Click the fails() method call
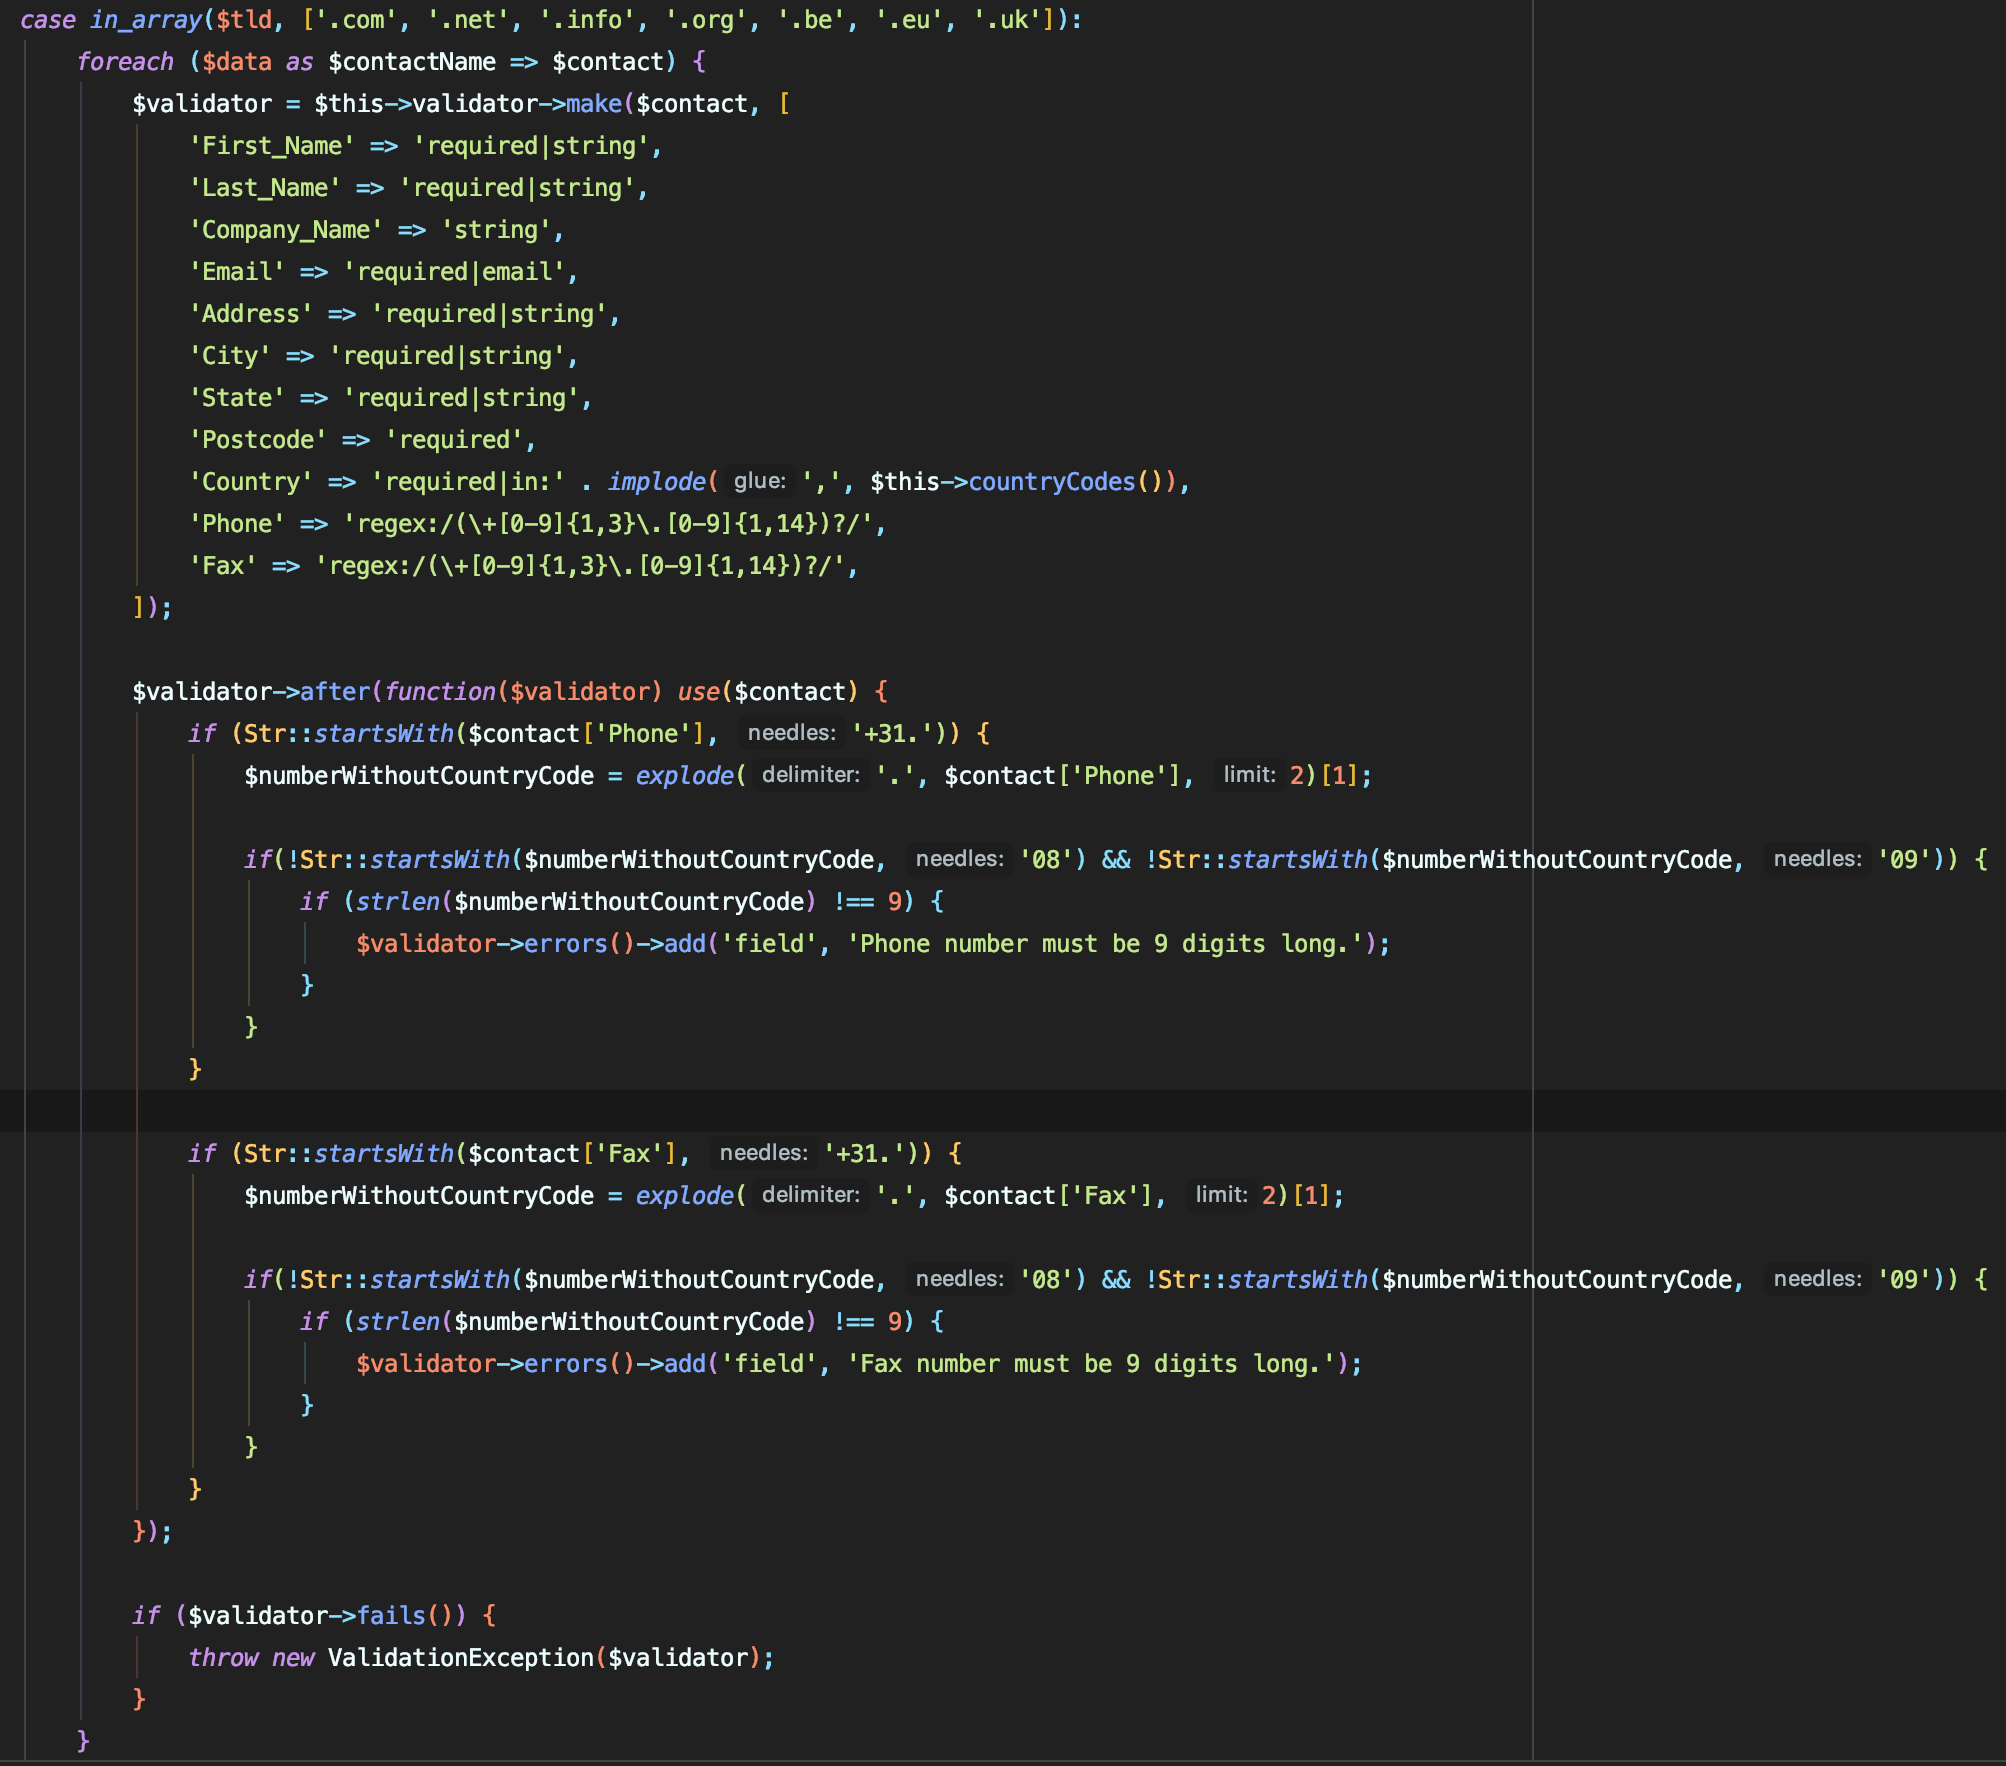The width and height of the screenshot is (2006, 1766). point(391,1615)
